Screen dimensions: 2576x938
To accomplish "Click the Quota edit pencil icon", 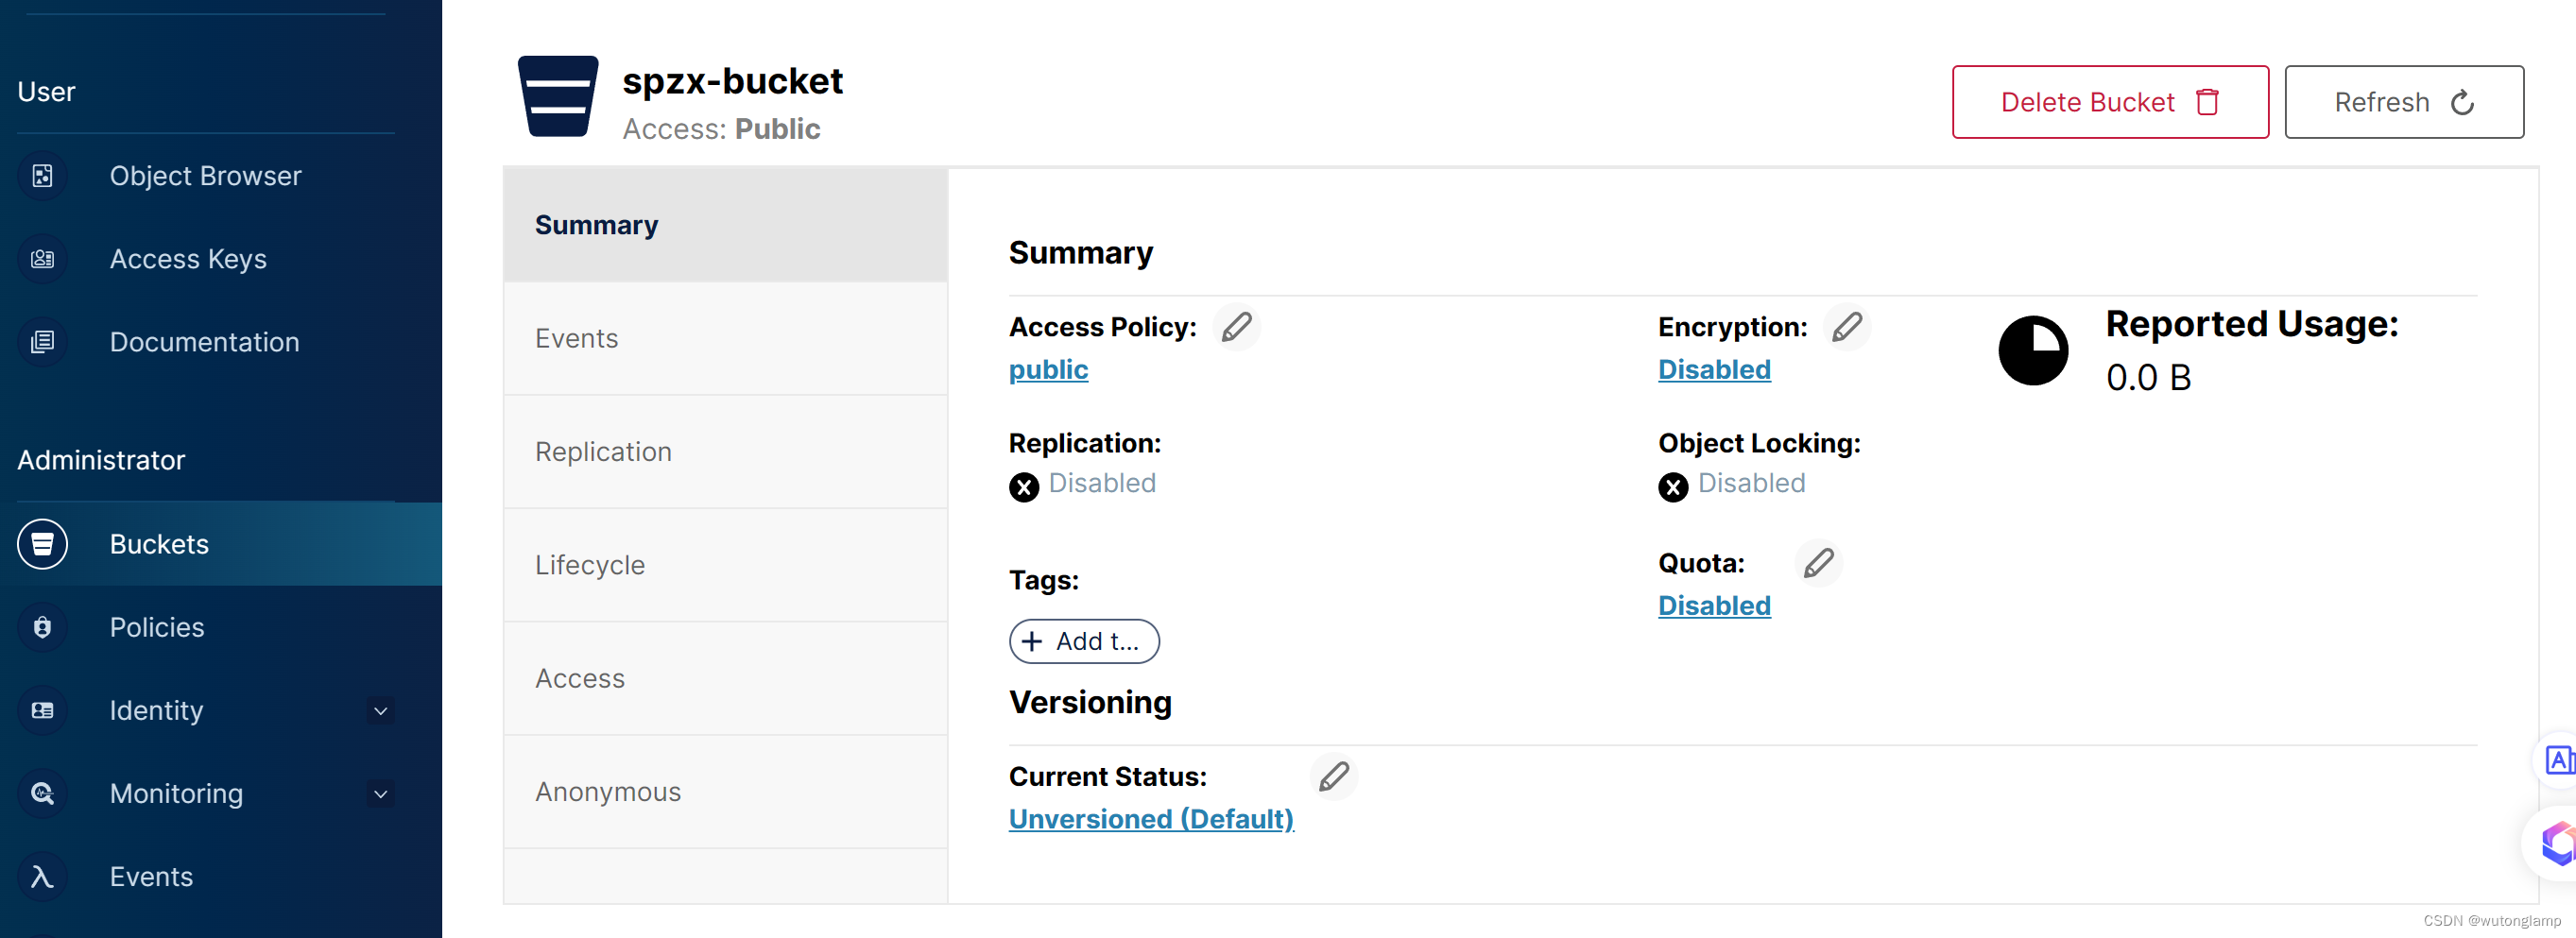I will (x=1818, y=563).
